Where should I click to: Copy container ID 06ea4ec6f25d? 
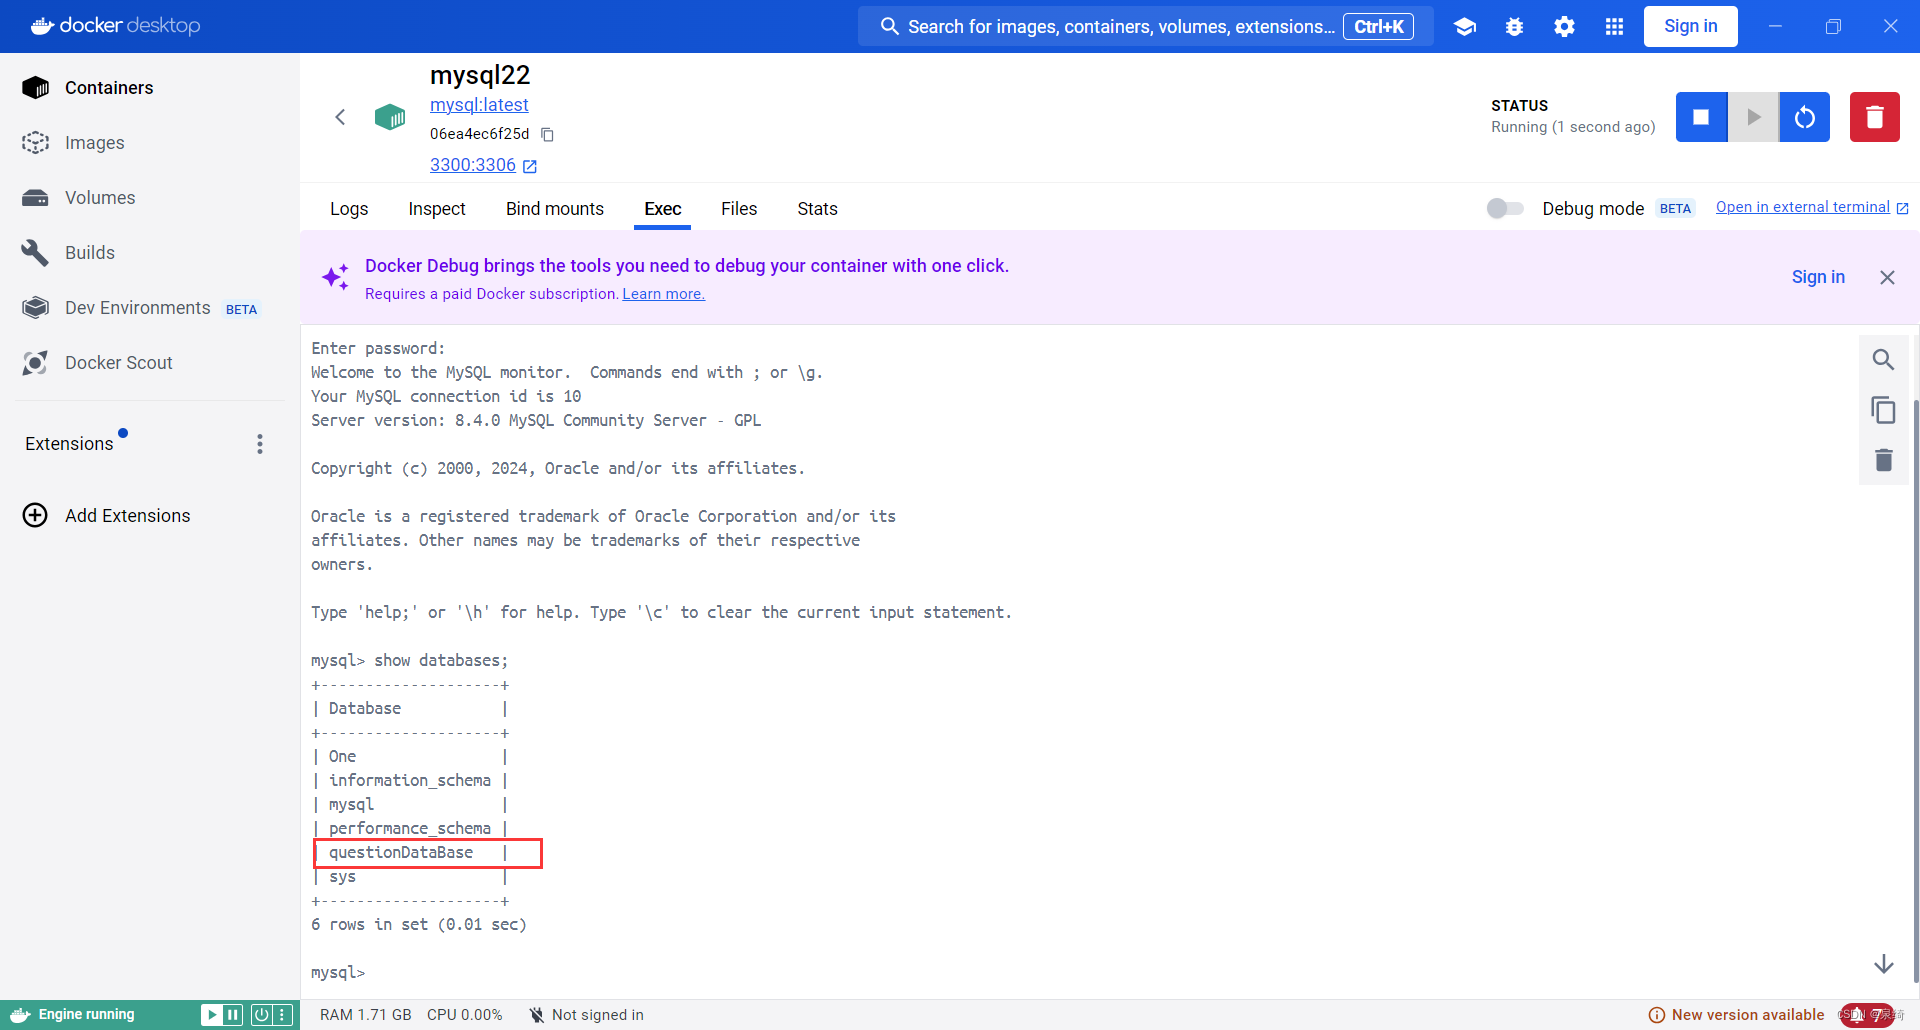tap(547, 134)
